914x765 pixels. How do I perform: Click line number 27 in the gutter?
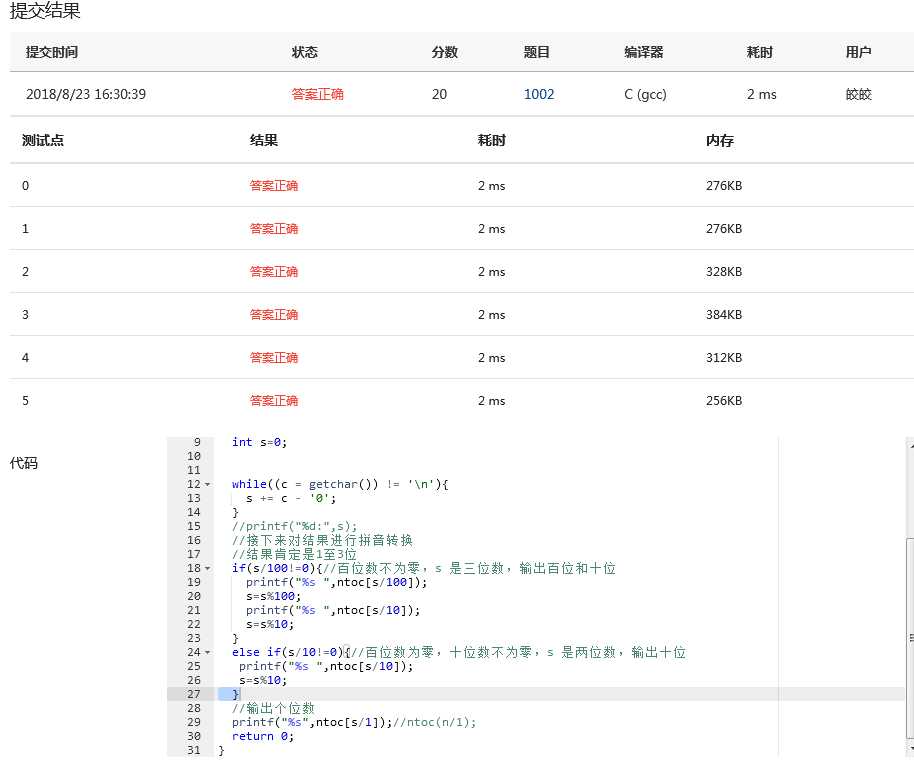(194, 694)
